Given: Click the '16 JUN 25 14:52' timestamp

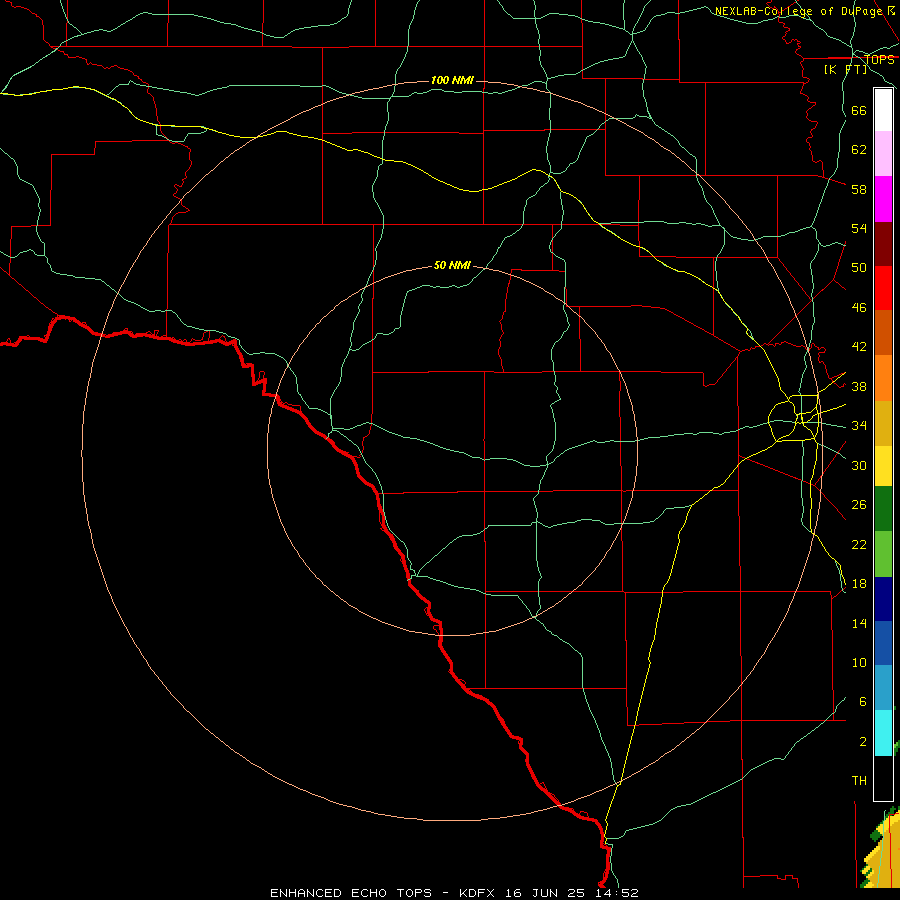Looking at the screenshot, I should point(571,893).
